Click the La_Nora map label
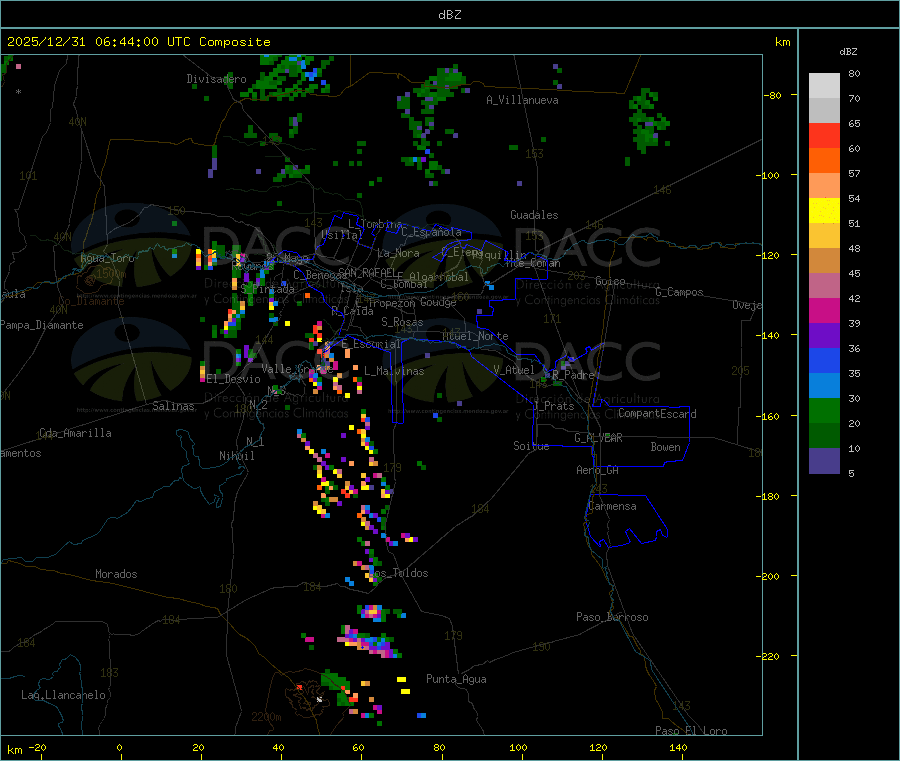900x761 pixels. 398,253
